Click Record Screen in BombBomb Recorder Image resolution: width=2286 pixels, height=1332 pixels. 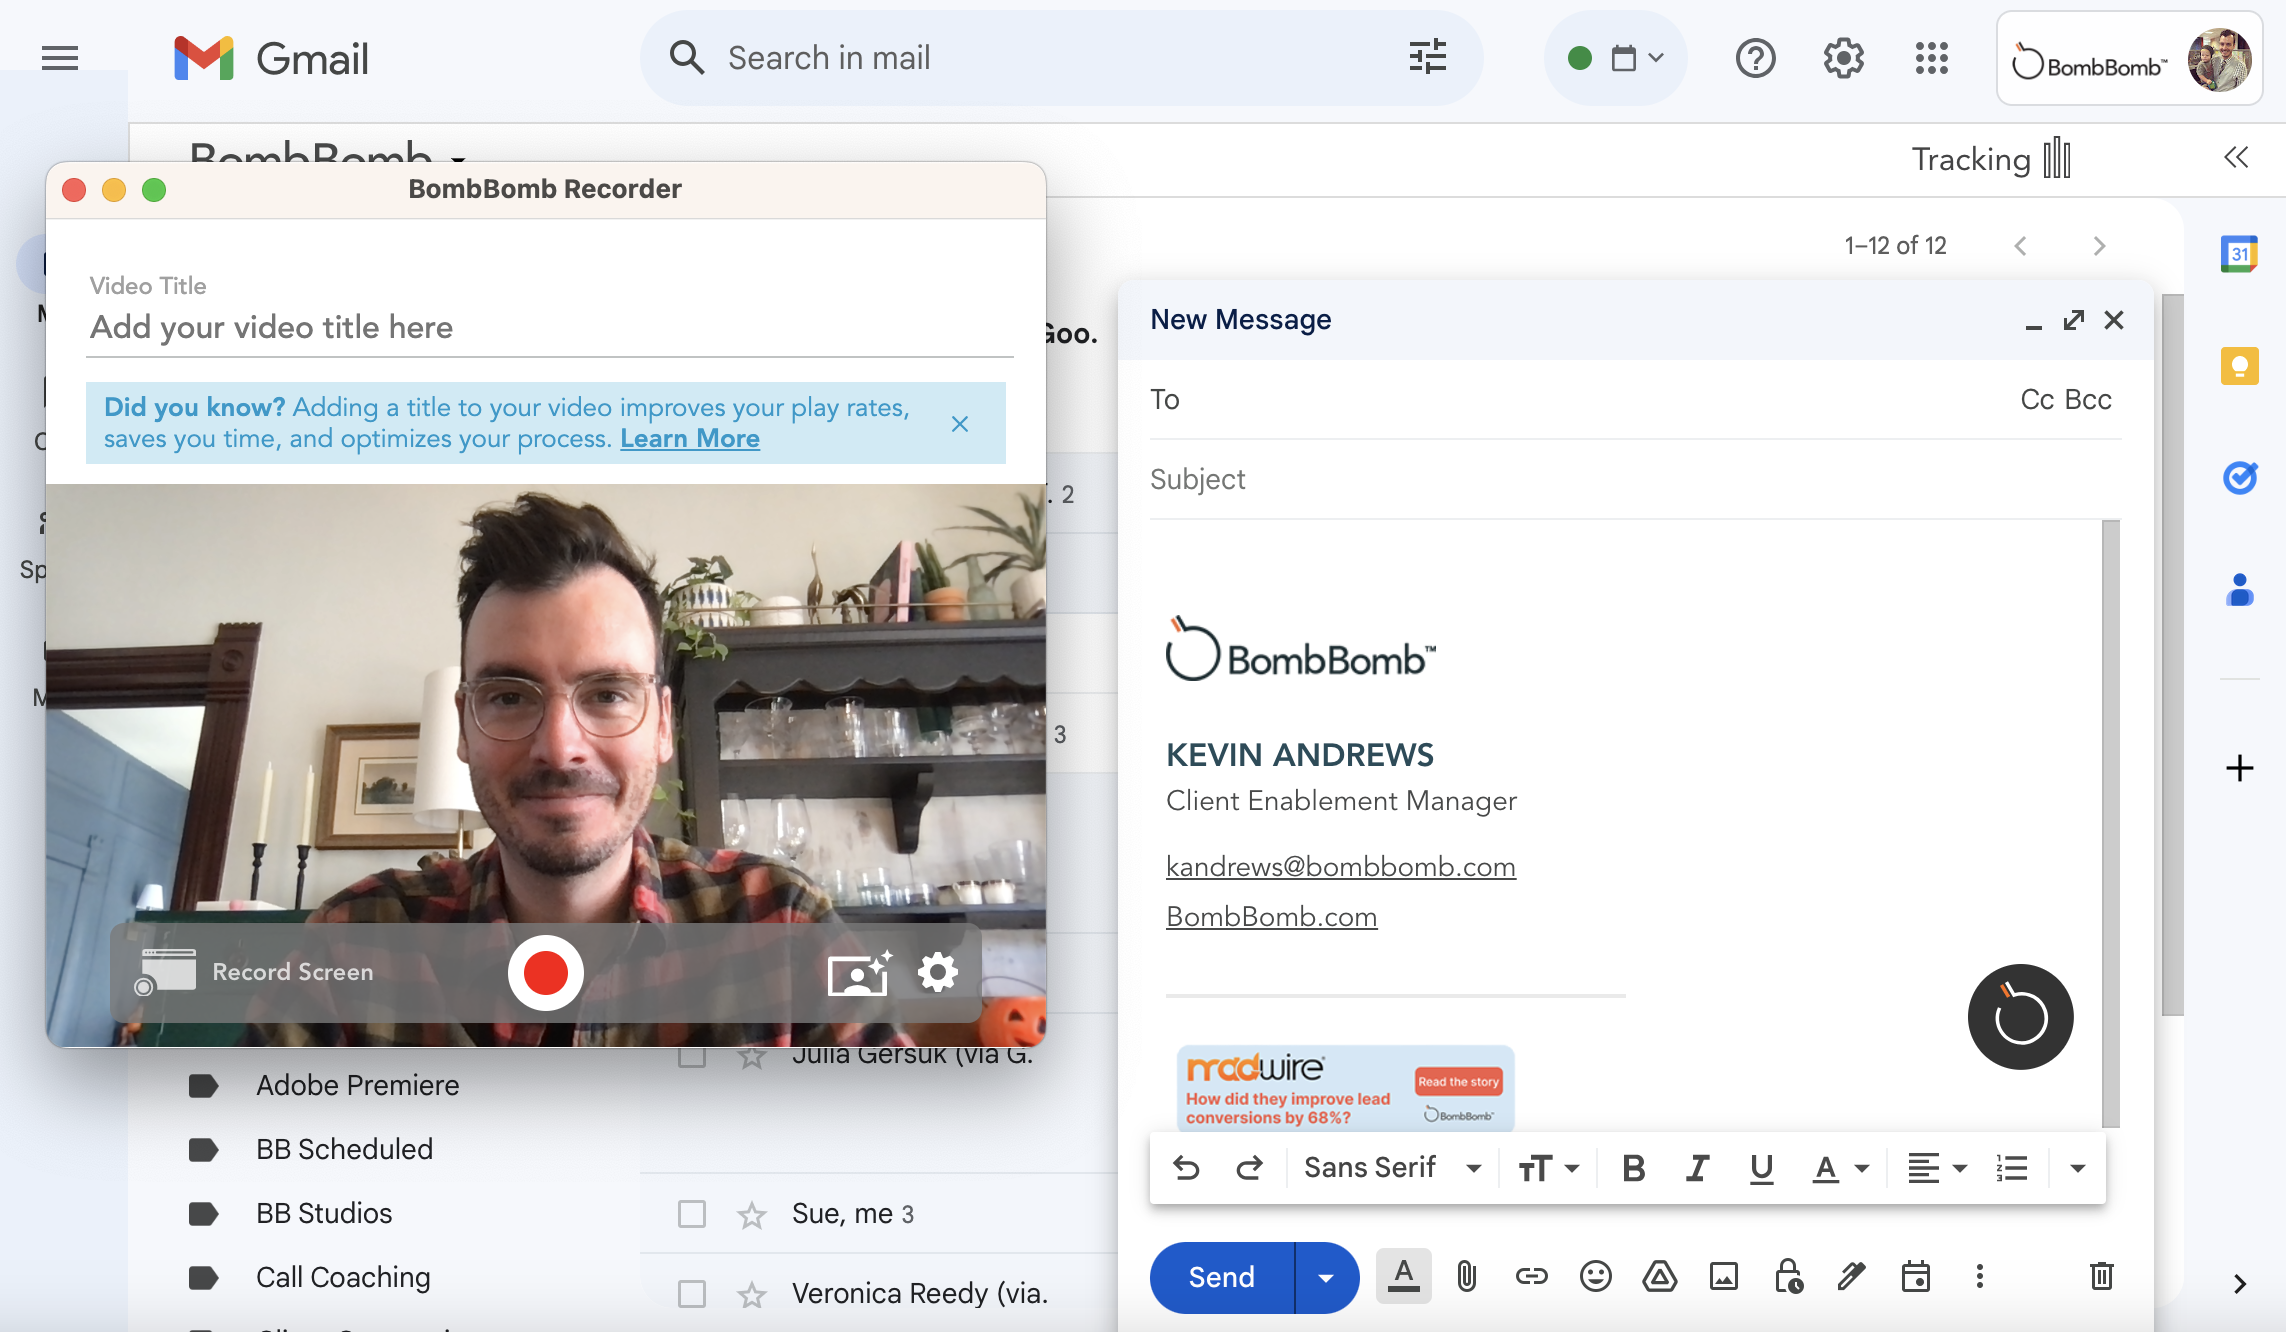pos(255,972)
